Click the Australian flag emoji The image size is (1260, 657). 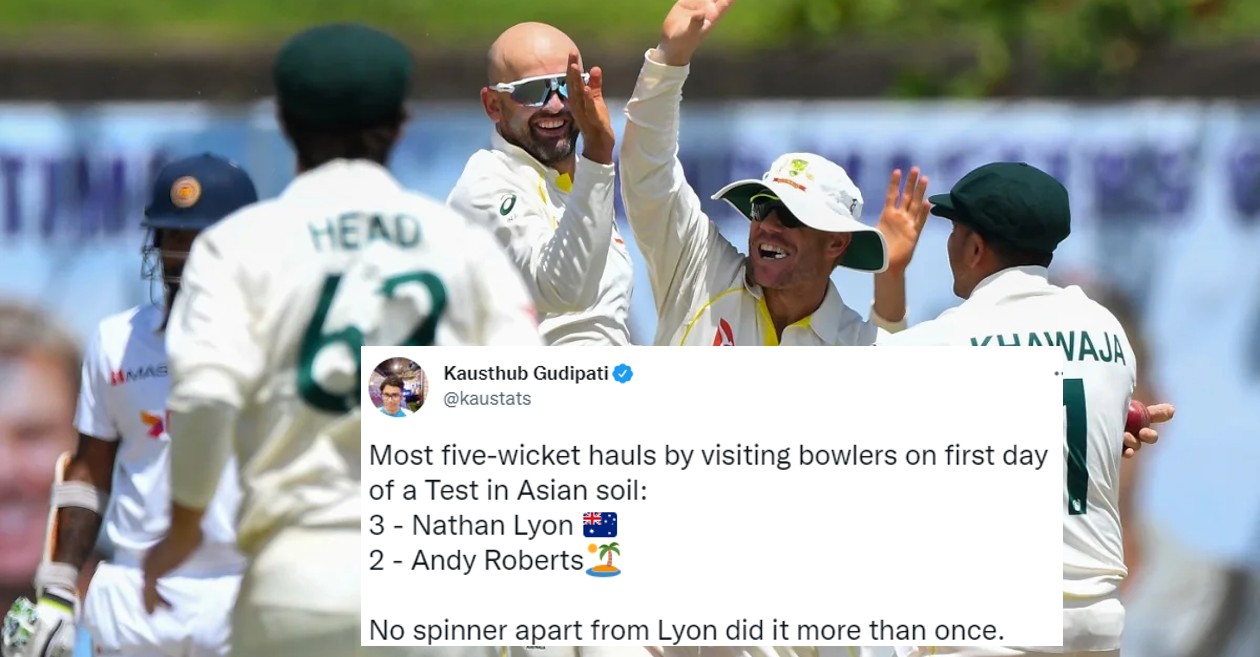coord(599,525)
